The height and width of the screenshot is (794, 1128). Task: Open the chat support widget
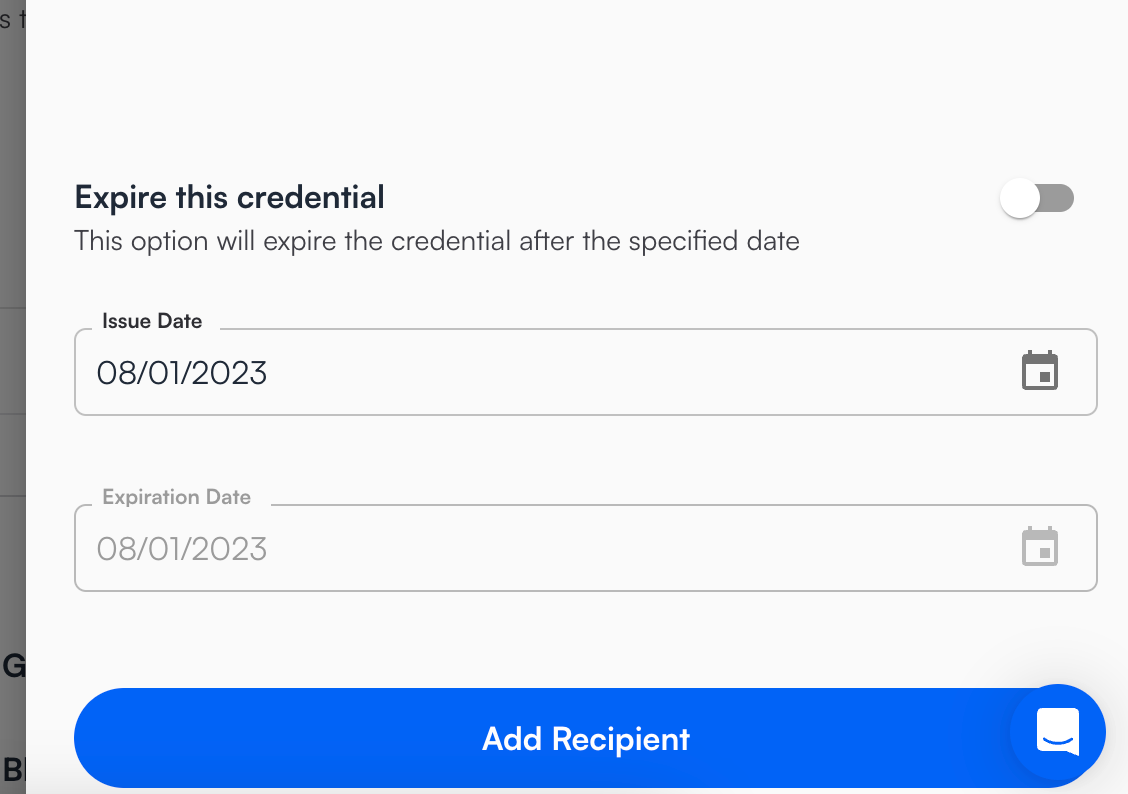click(1058, 732)
